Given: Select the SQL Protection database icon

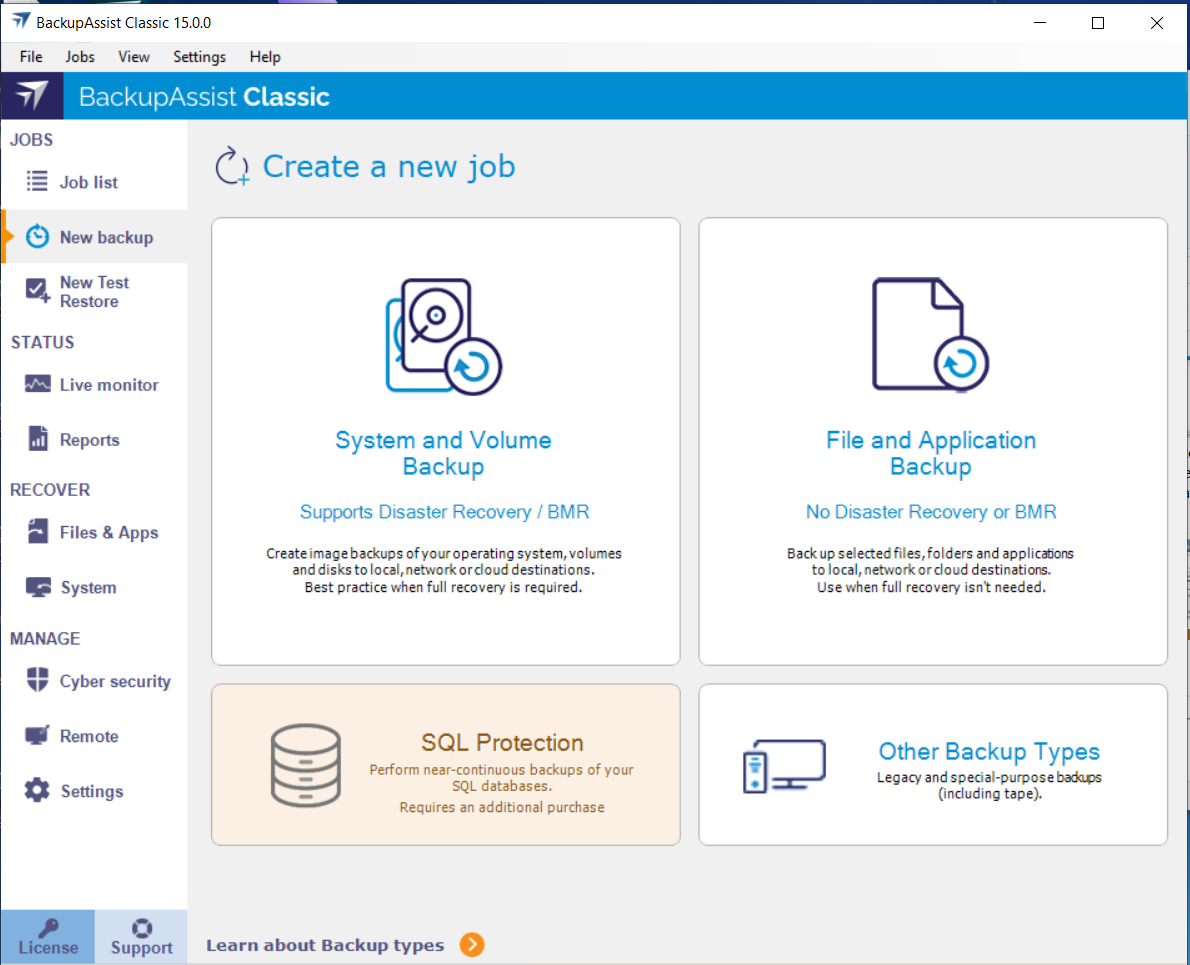Looking at the screenshot, I should [305, 765].
